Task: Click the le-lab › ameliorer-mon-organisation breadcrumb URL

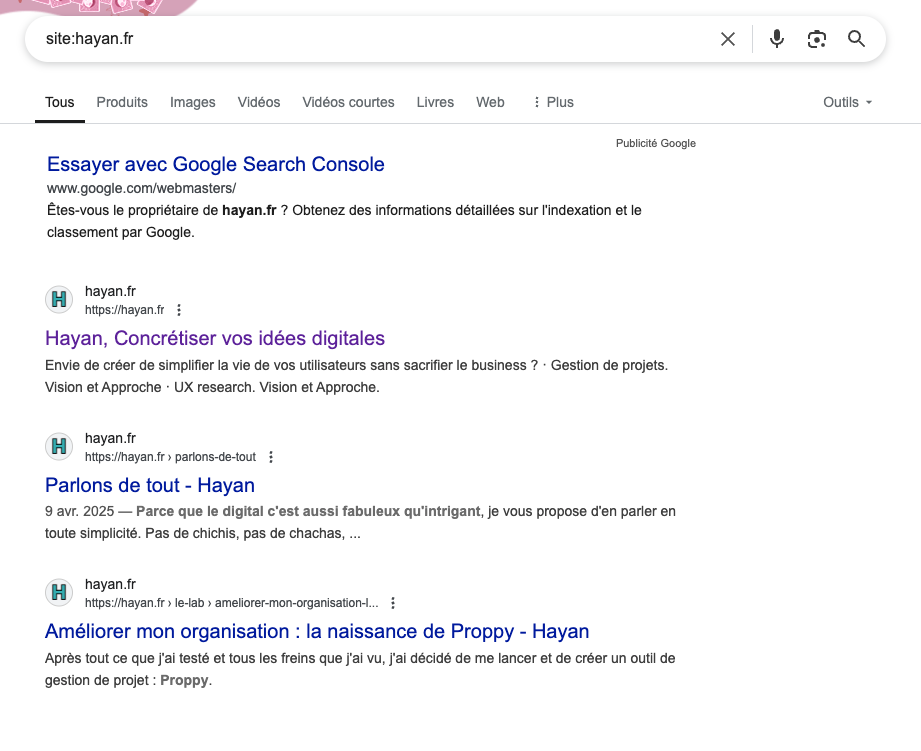Action: pos(231,603)
